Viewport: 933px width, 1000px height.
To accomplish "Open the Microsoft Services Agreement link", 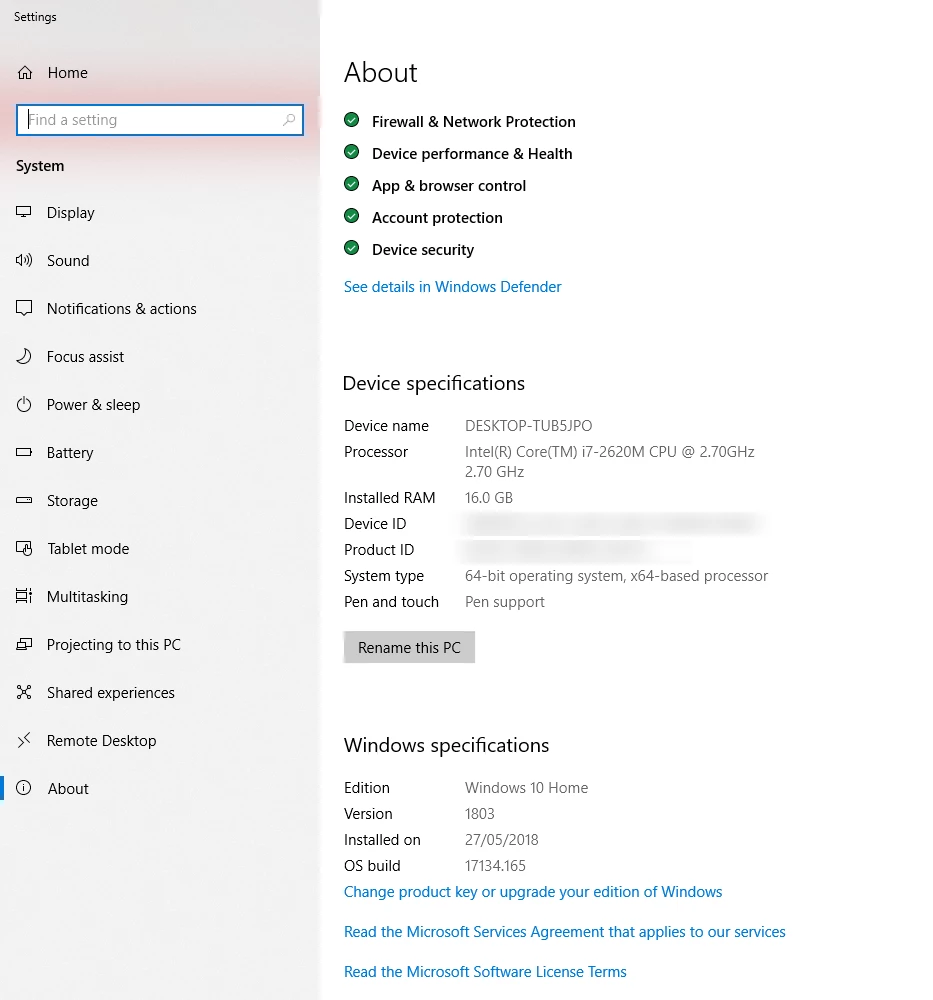I will coord(564,932).
